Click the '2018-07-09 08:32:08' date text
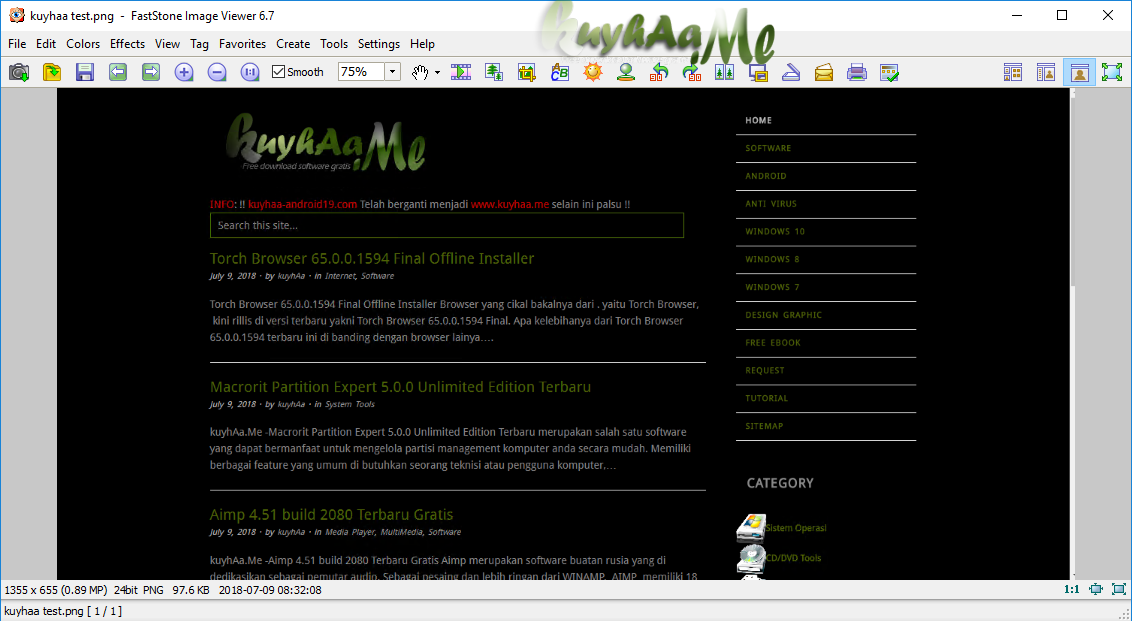The image size is (1132, 621). pyautogui.click(x=270, y=590)
